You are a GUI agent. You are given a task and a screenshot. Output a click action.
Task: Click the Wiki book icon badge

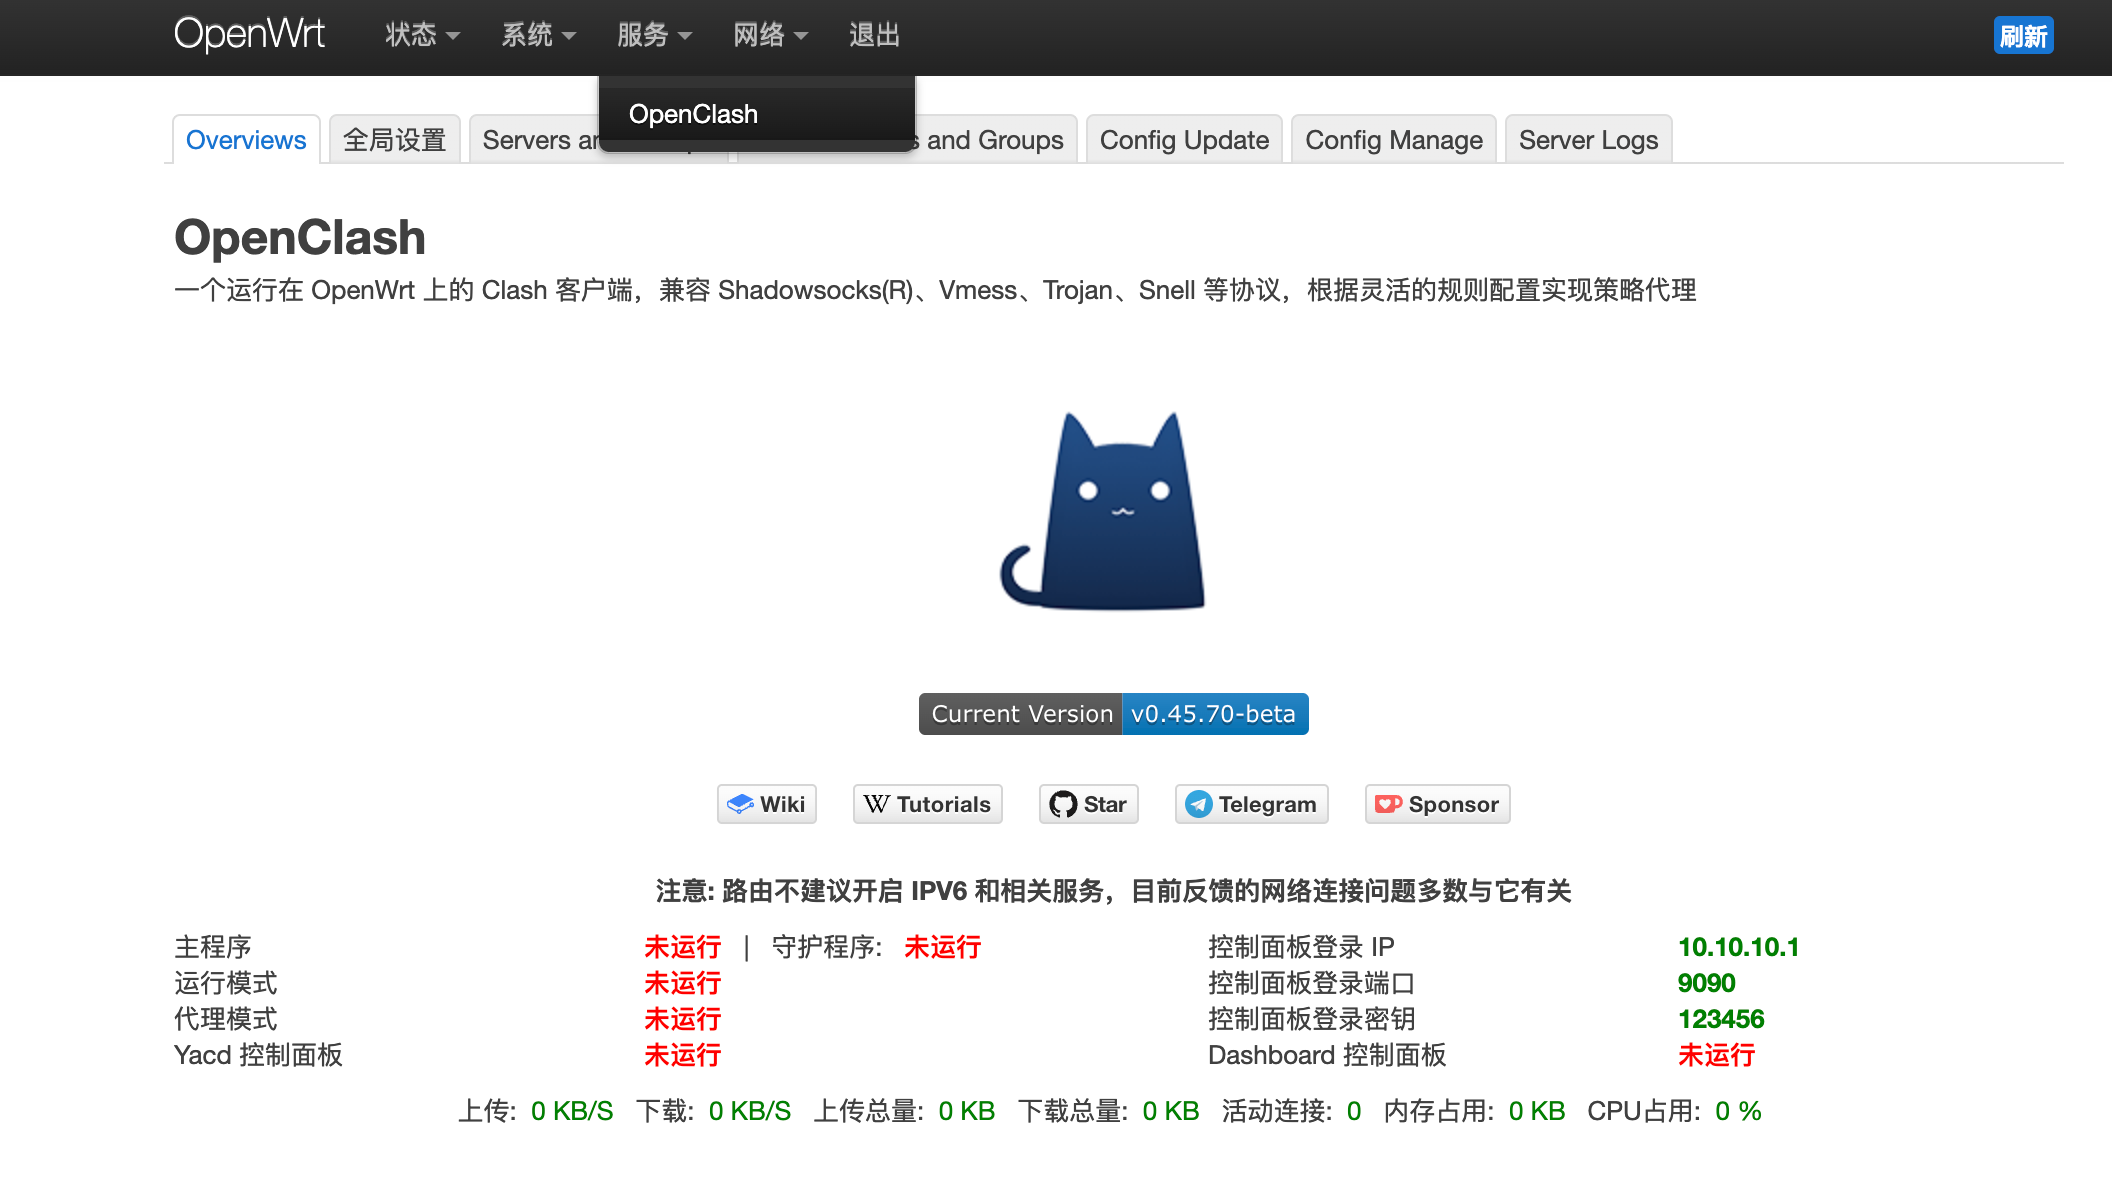point(766,804)
